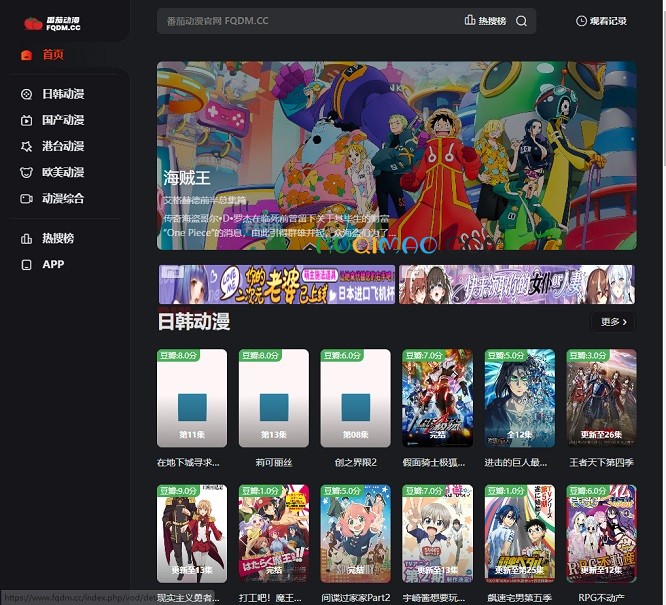Click the RPG不动产 title text
666x605 pixels.
point(601,598)
